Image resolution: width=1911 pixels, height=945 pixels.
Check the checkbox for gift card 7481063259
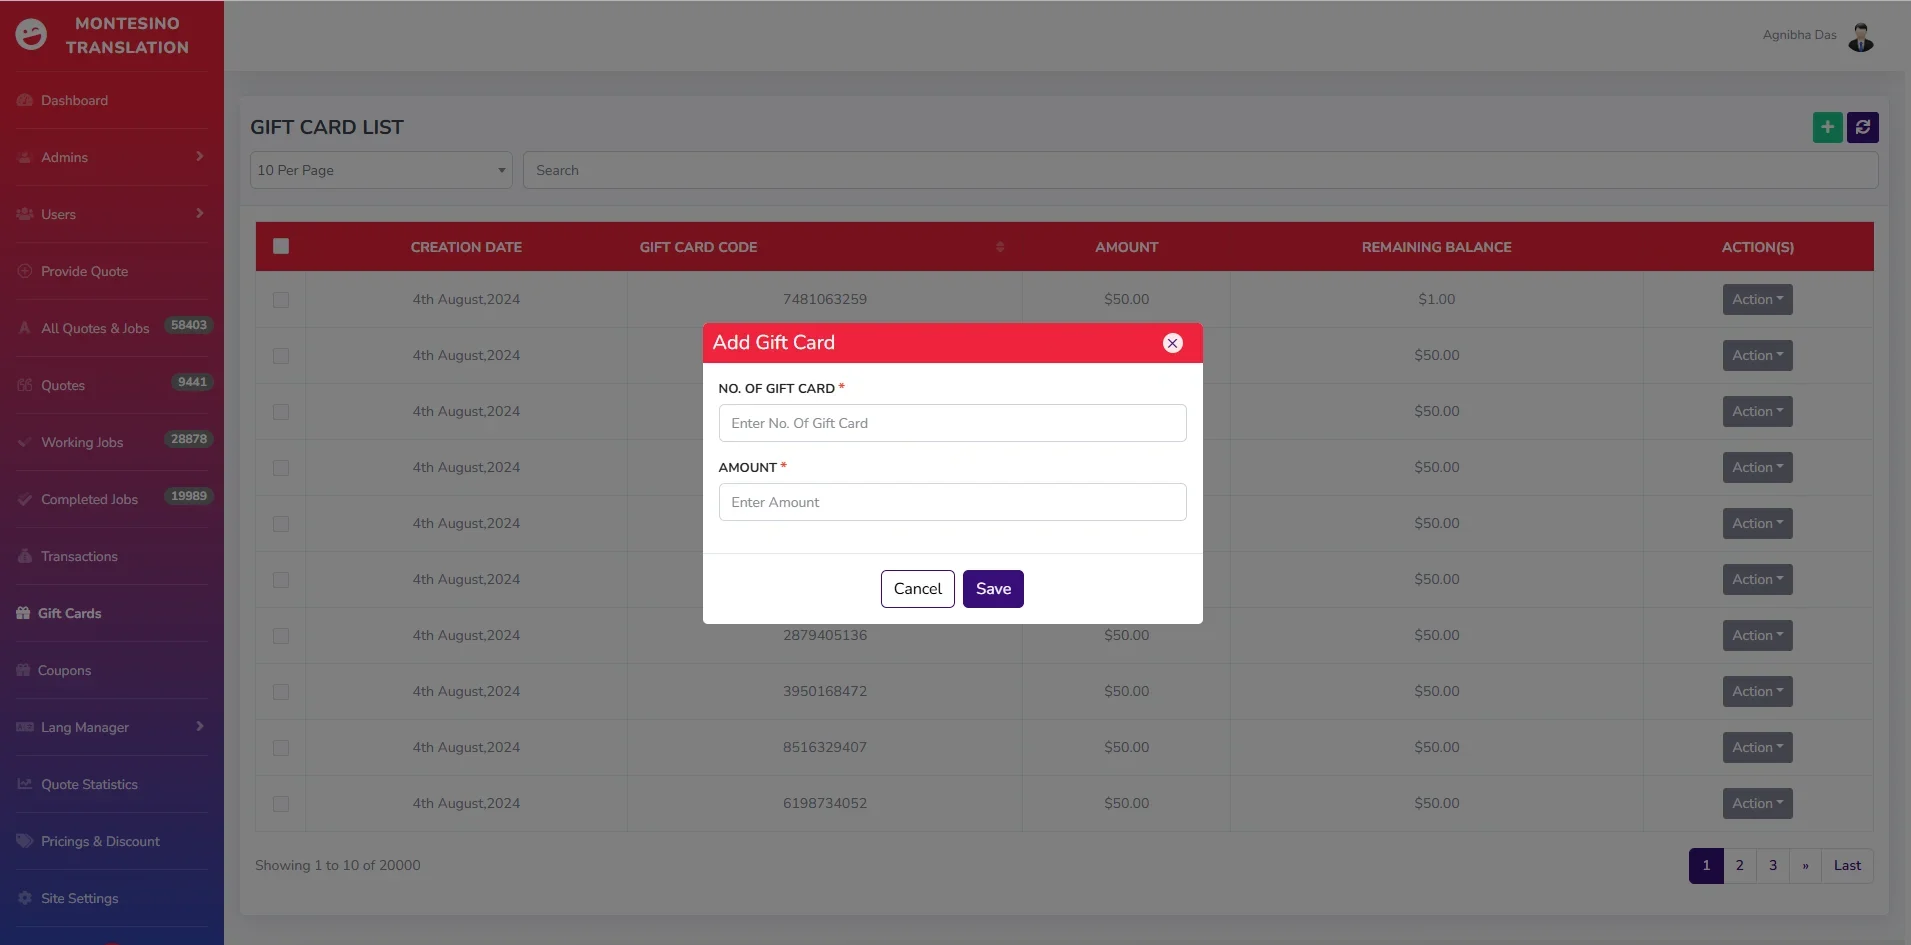281,300
